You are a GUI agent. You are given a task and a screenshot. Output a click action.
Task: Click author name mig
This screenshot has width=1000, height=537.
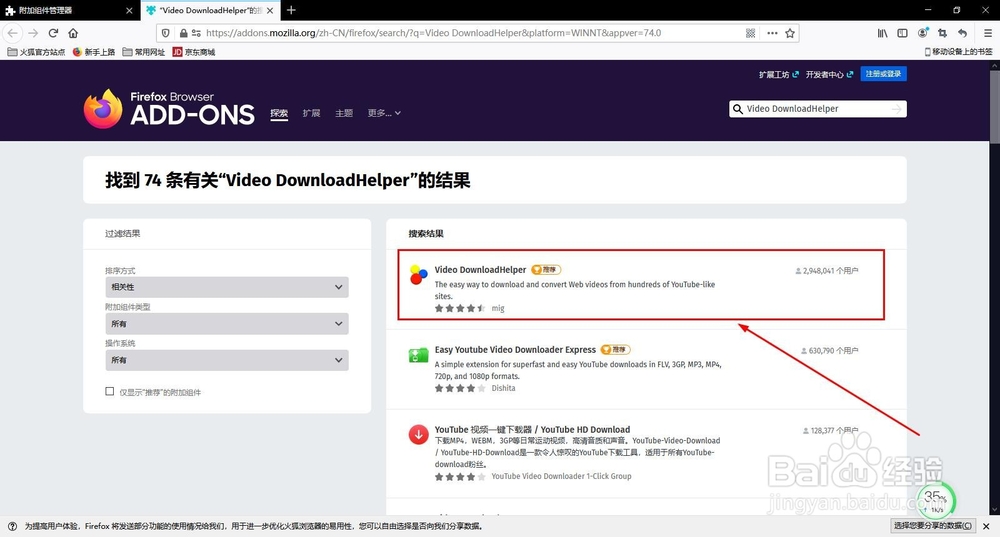tap(497, 308)
